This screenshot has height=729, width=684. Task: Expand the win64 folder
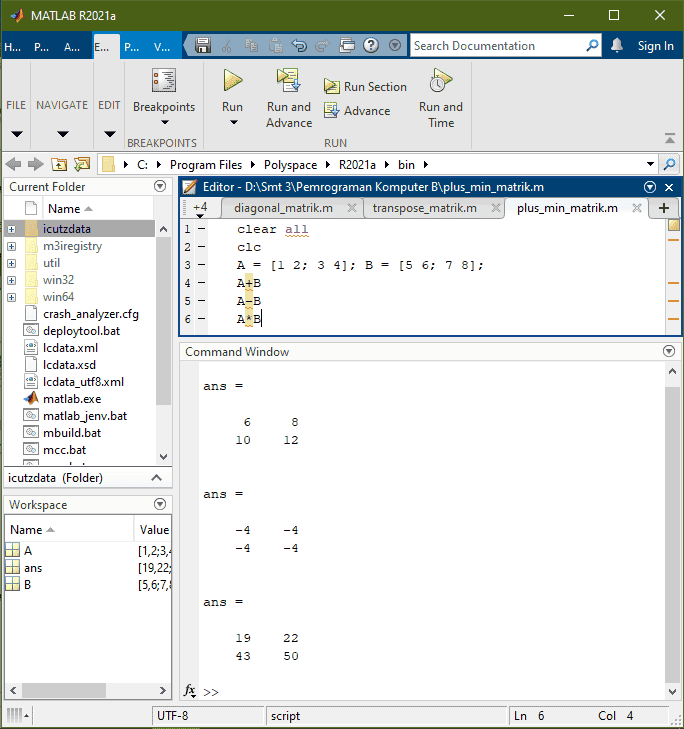[12, 297]
